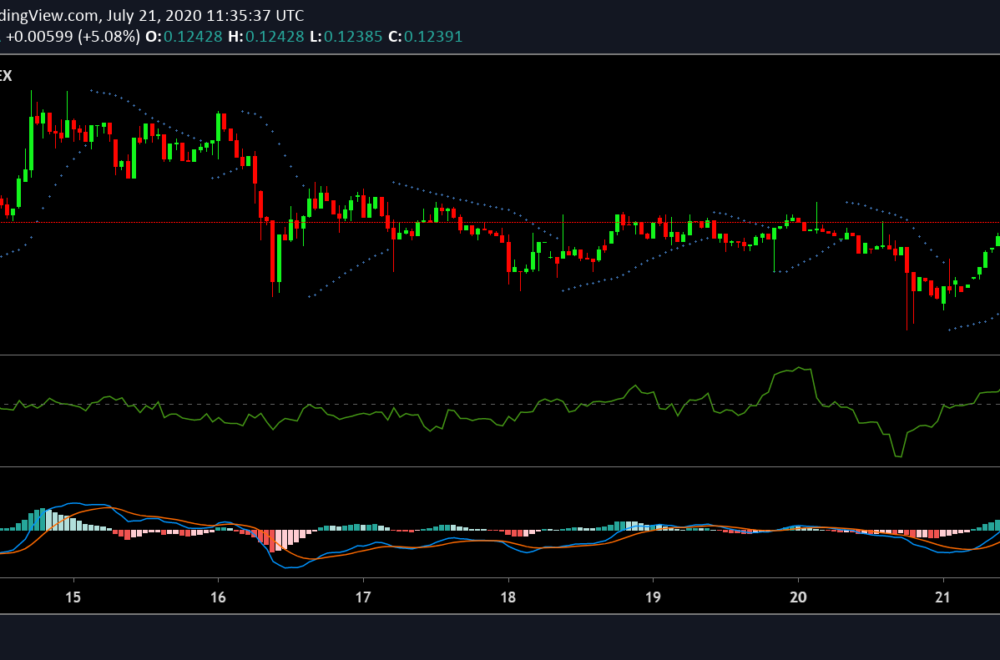Select date label 16 on time axis
The image size is (1000, 660).
tap(218, 597)
